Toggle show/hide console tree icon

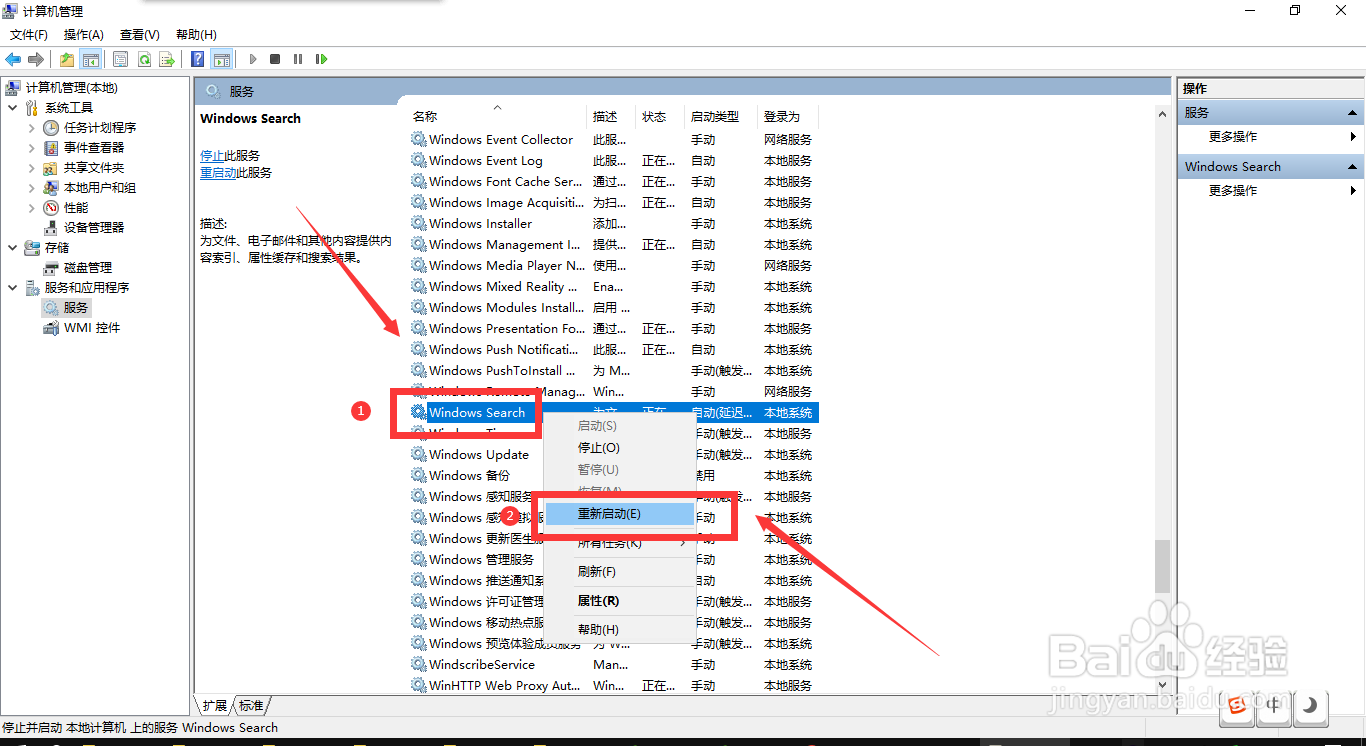click(90, 59)
